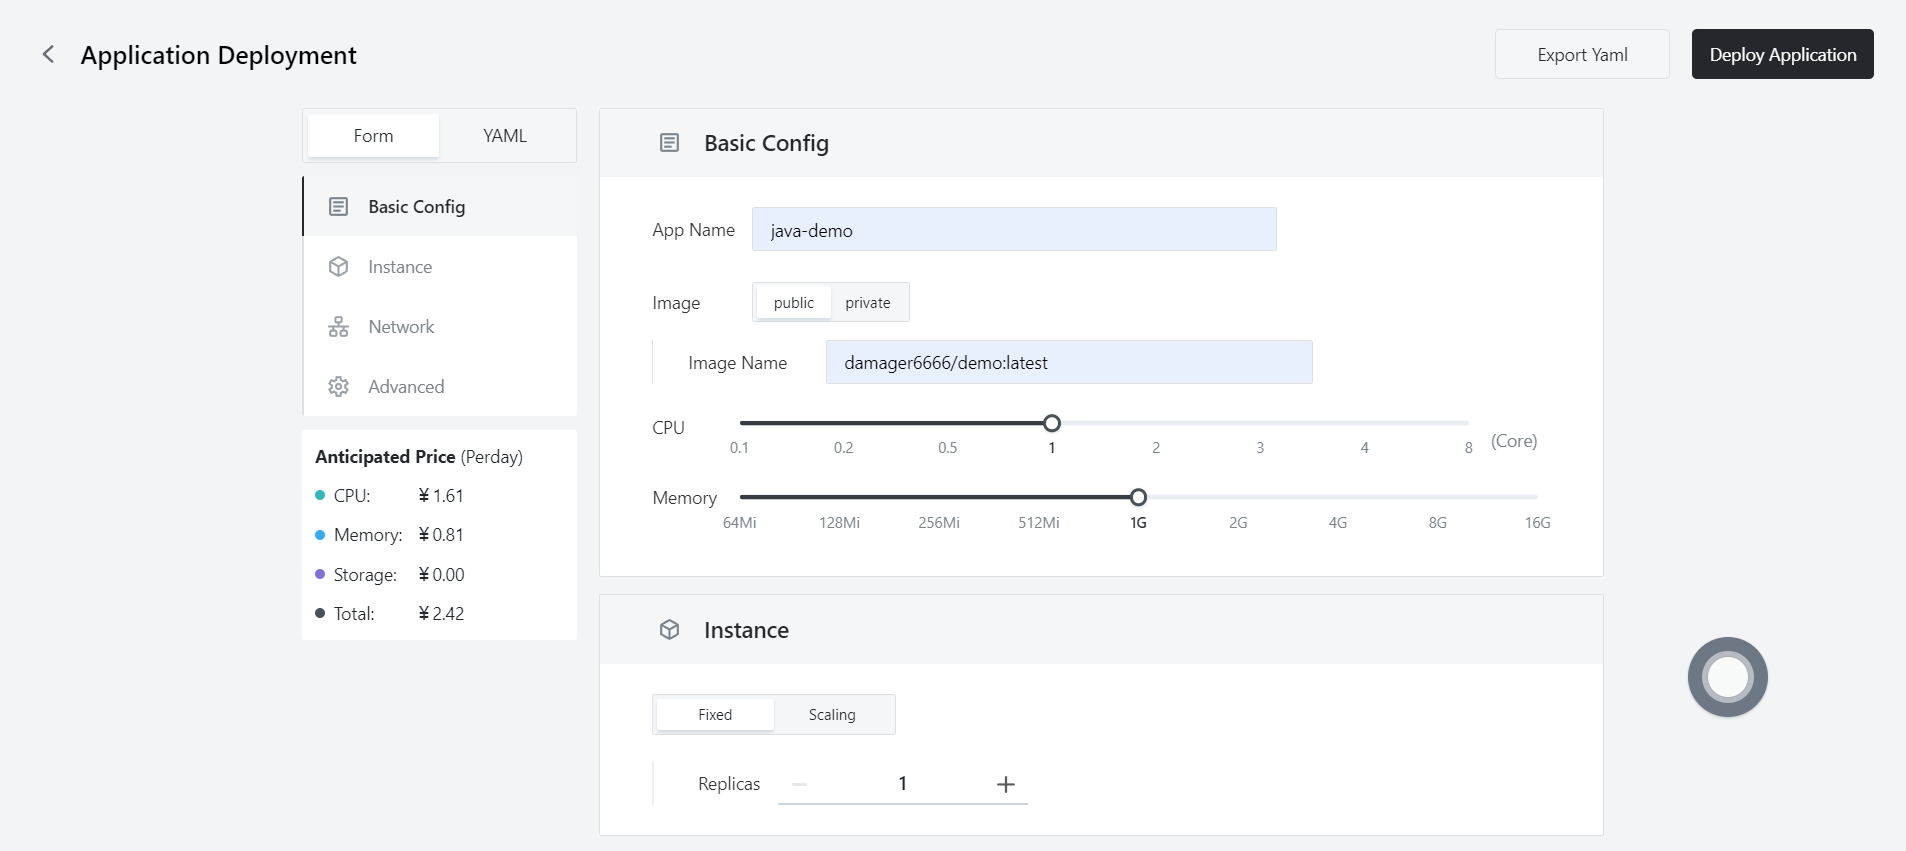Choose Fixed instance mode
The height and width of the screenshot is (851, 1906).
(x=715, y=715)
